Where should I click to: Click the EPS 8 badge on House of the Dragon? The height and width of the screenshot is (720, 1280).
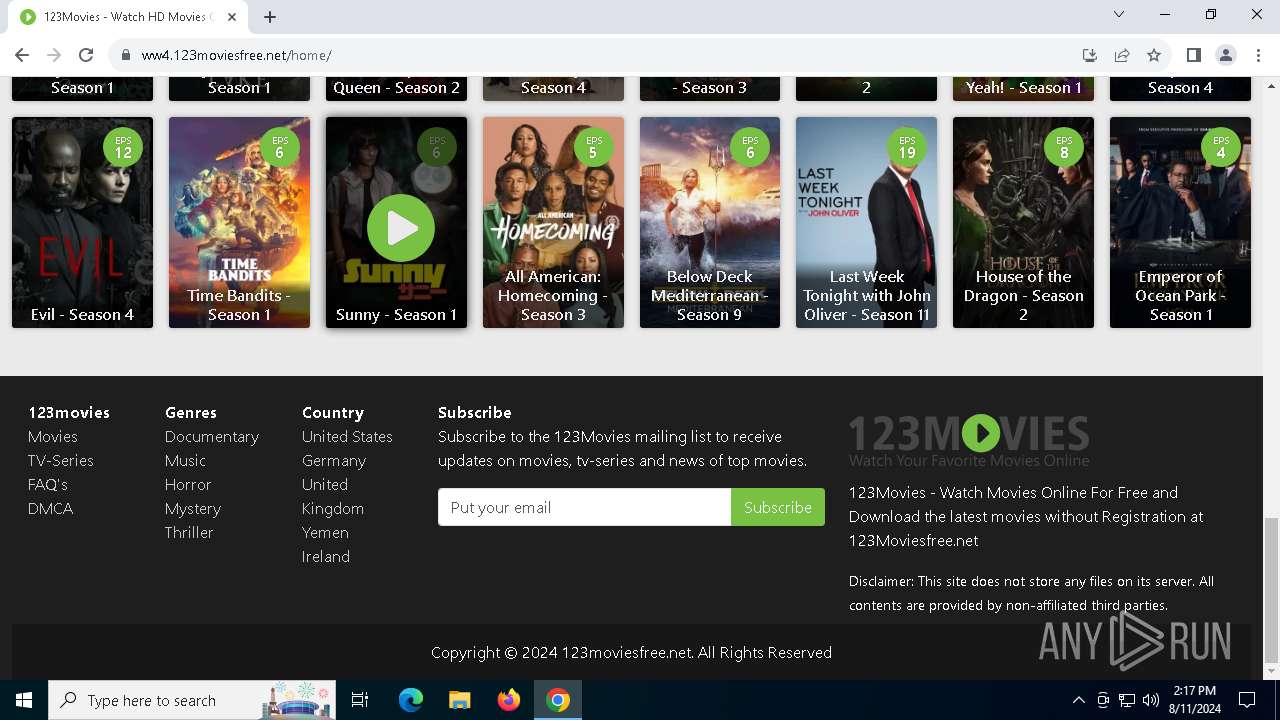tap(1064, 147)
